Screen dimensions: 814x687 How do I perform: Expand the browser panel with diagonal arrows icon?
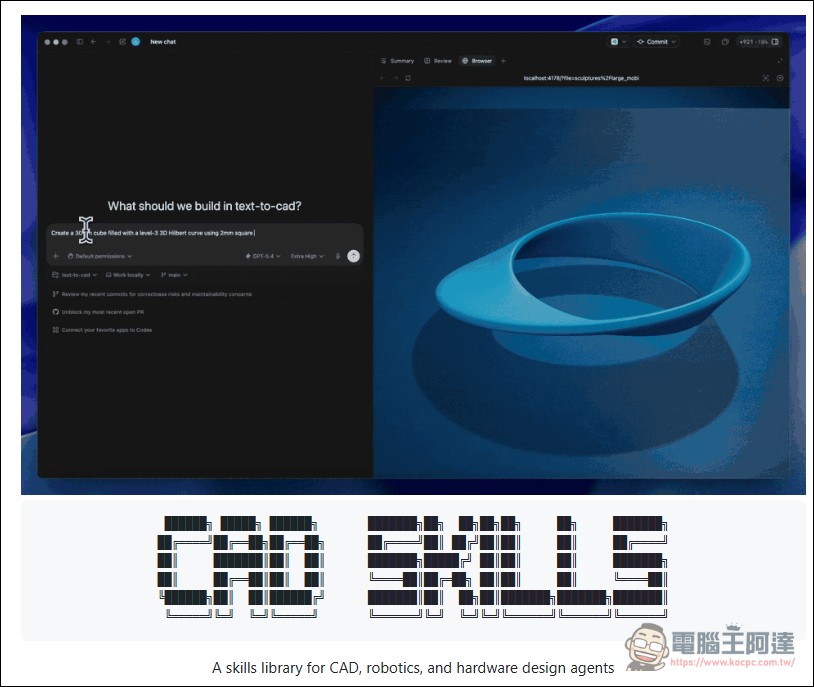point(780,61)
